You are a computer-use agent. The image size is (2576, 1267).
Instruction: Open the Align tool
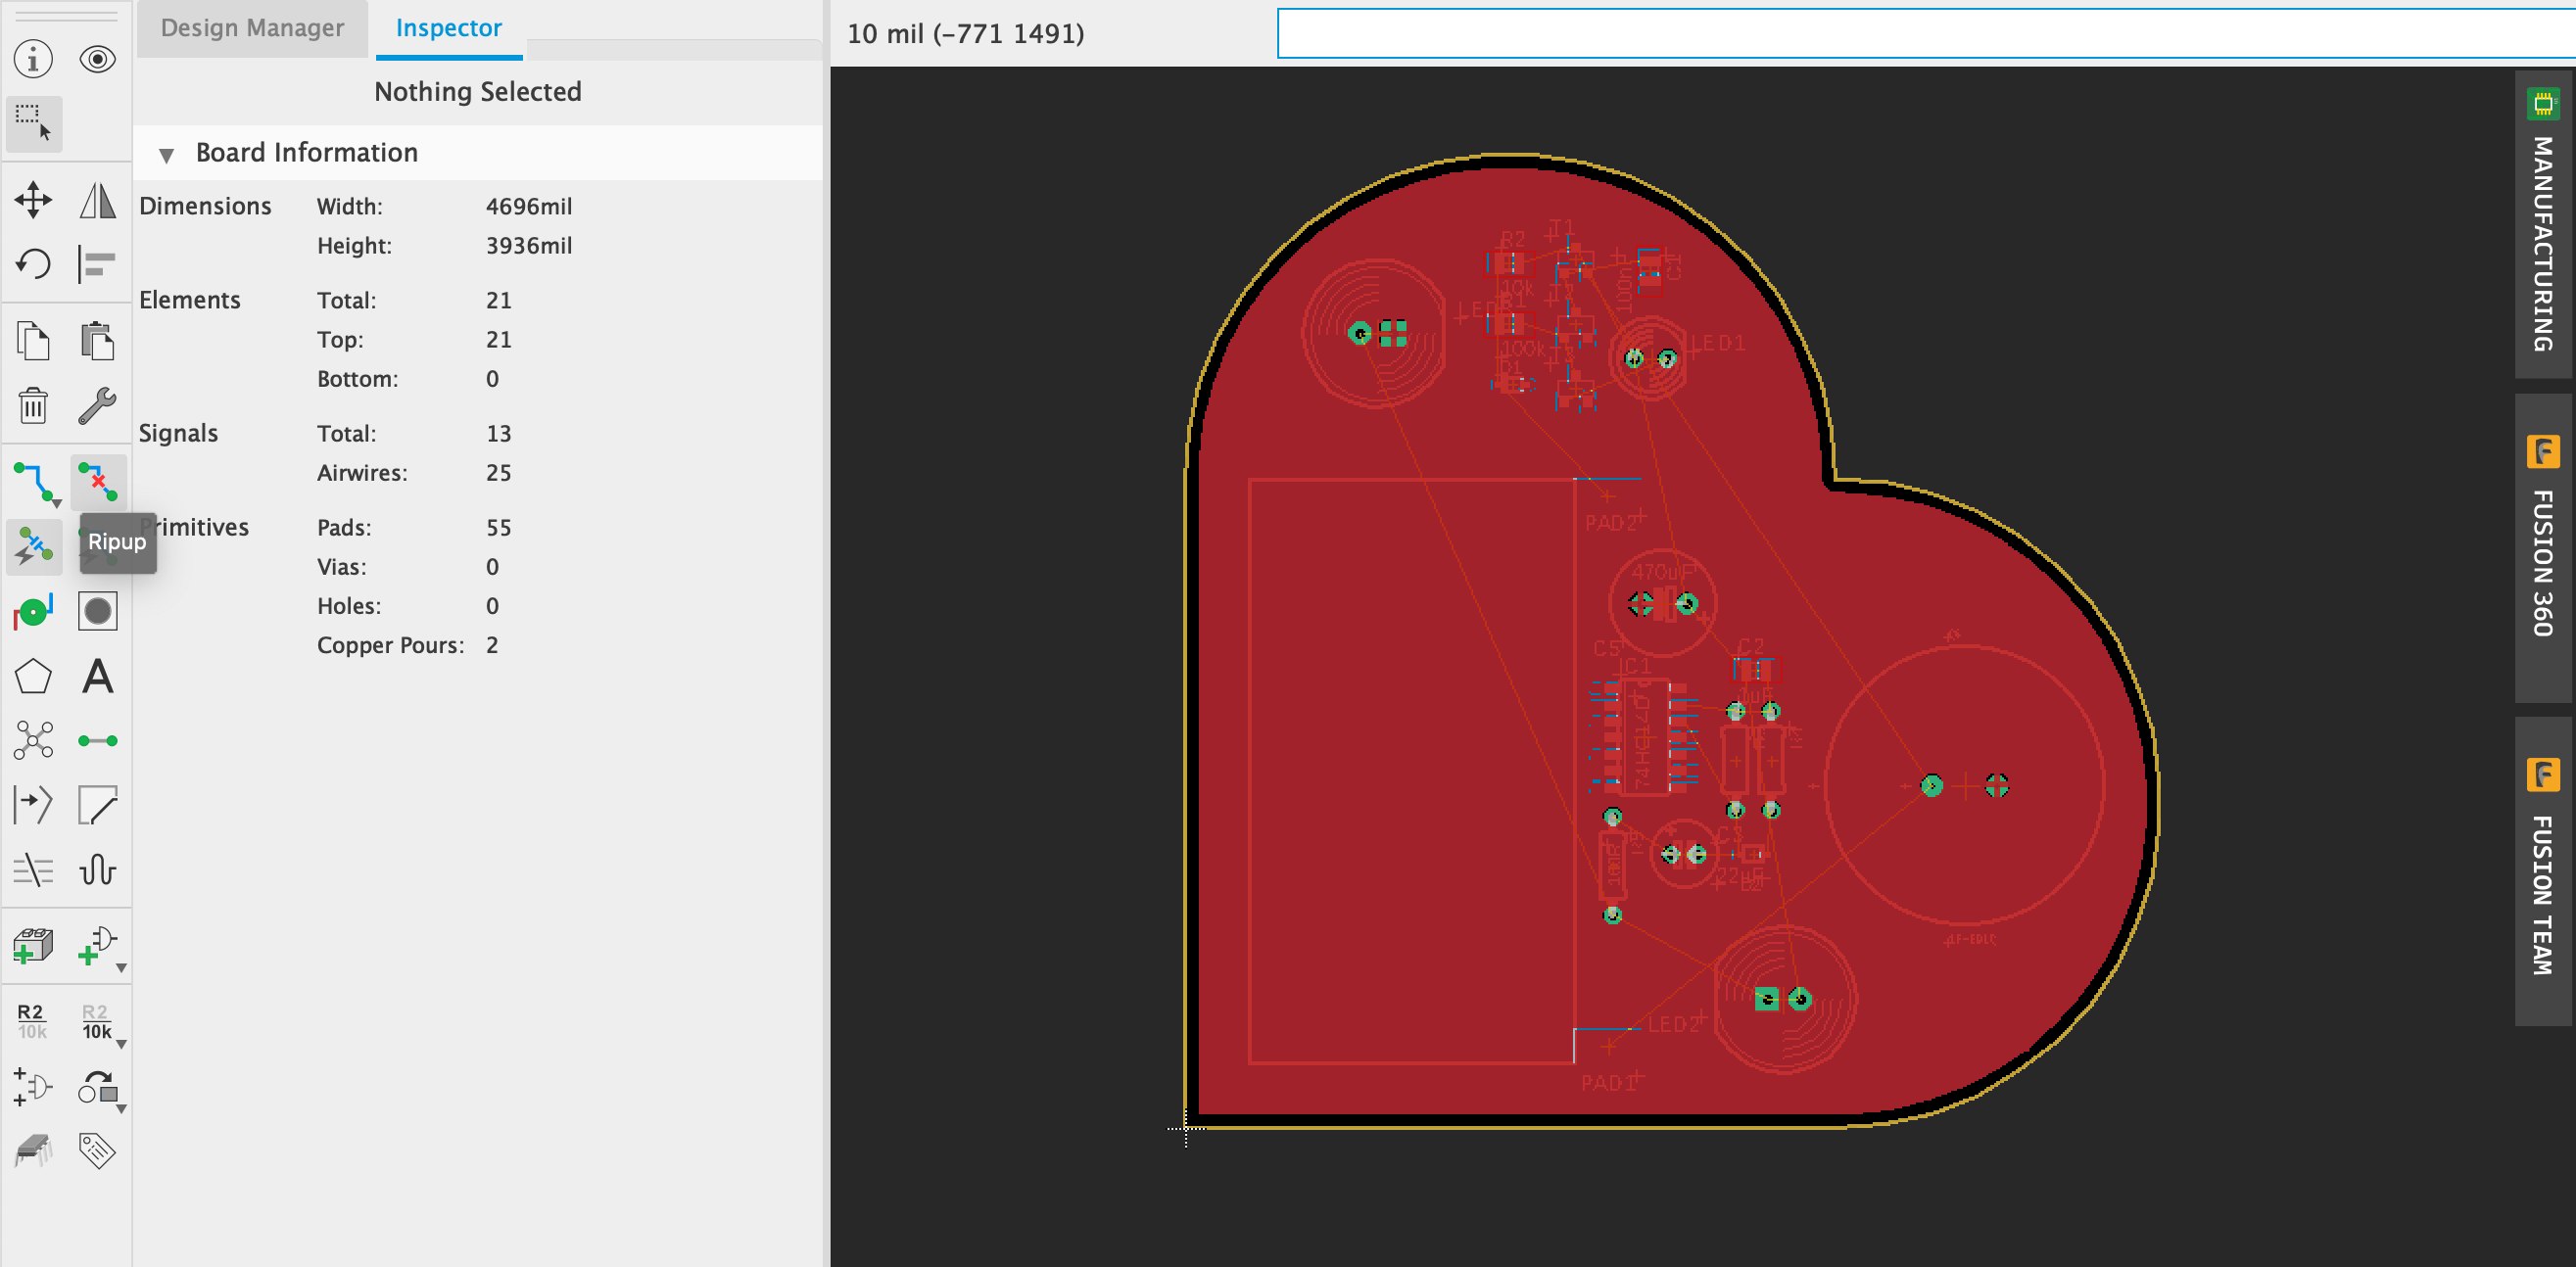tap(98, 265)
